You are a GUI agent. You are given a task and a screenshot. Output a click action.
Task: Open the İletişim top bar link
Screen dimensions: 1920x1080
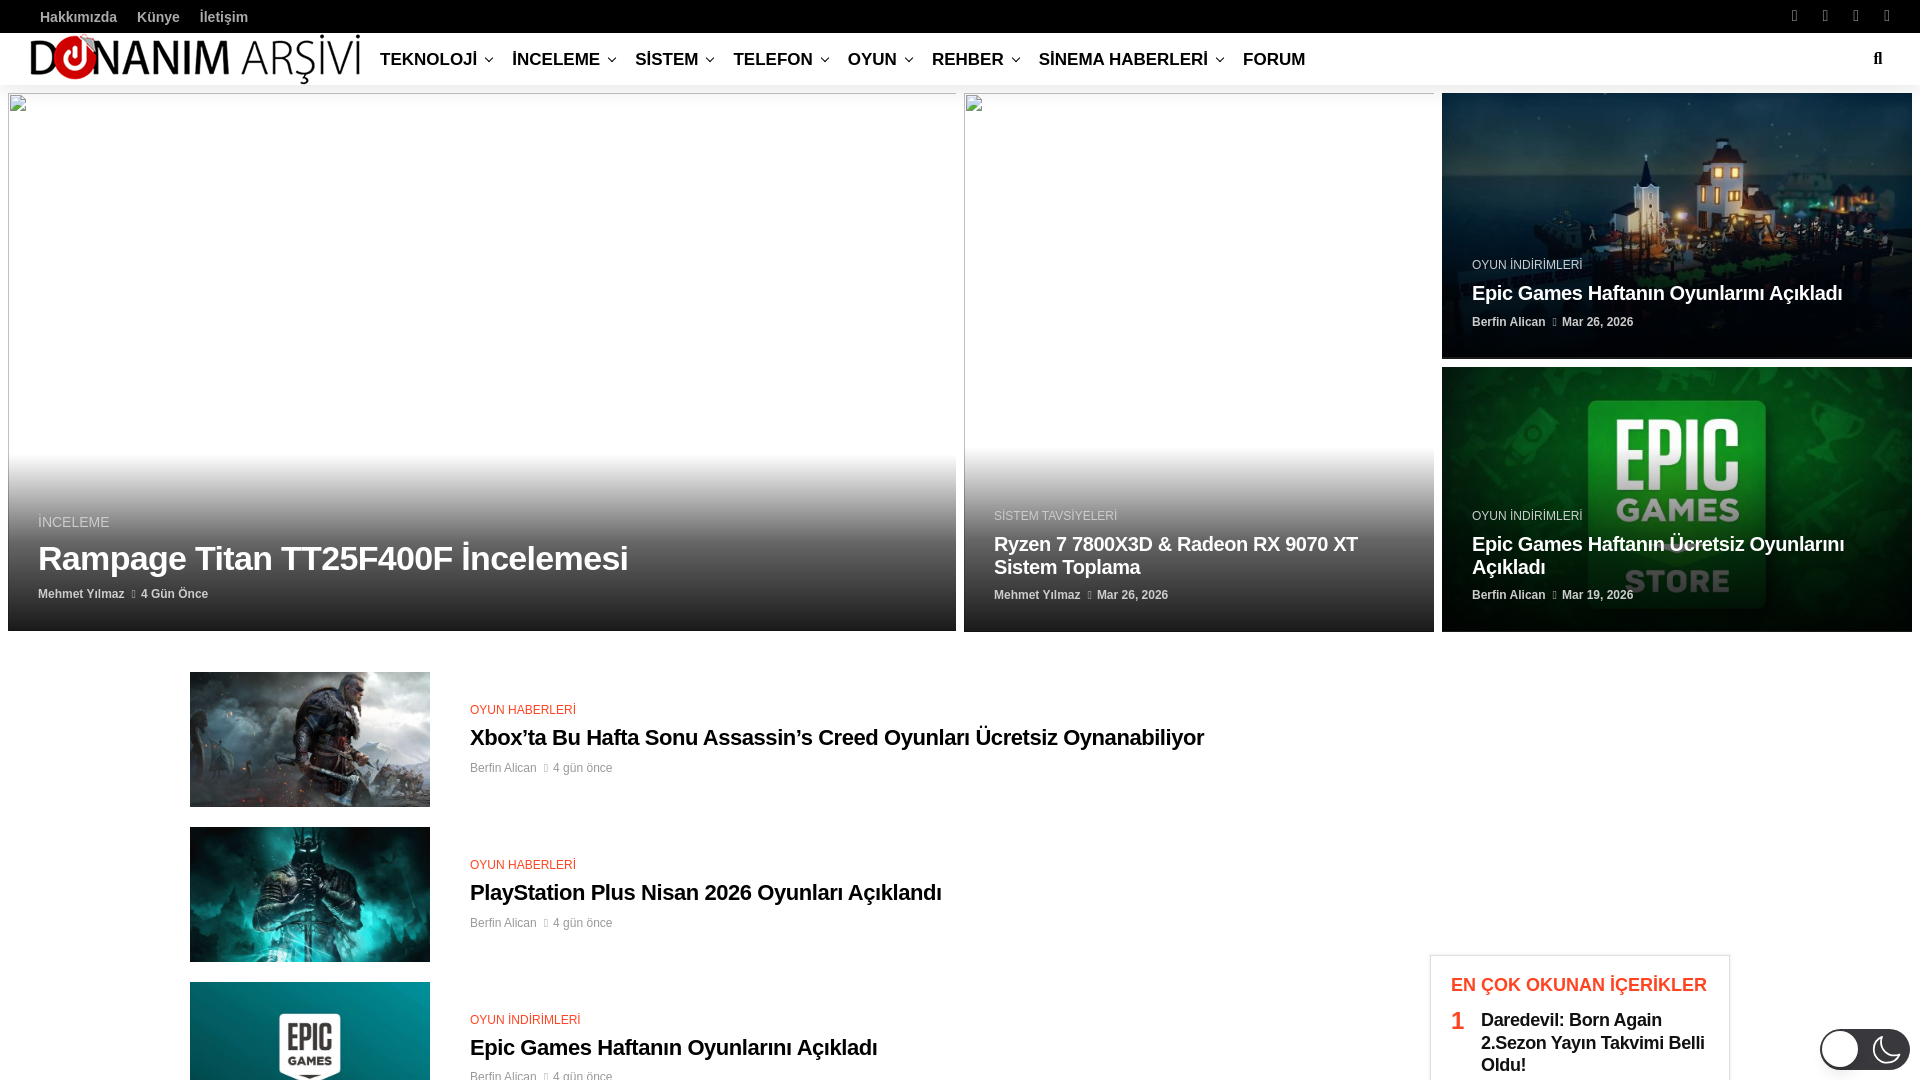tap(223, 17)
